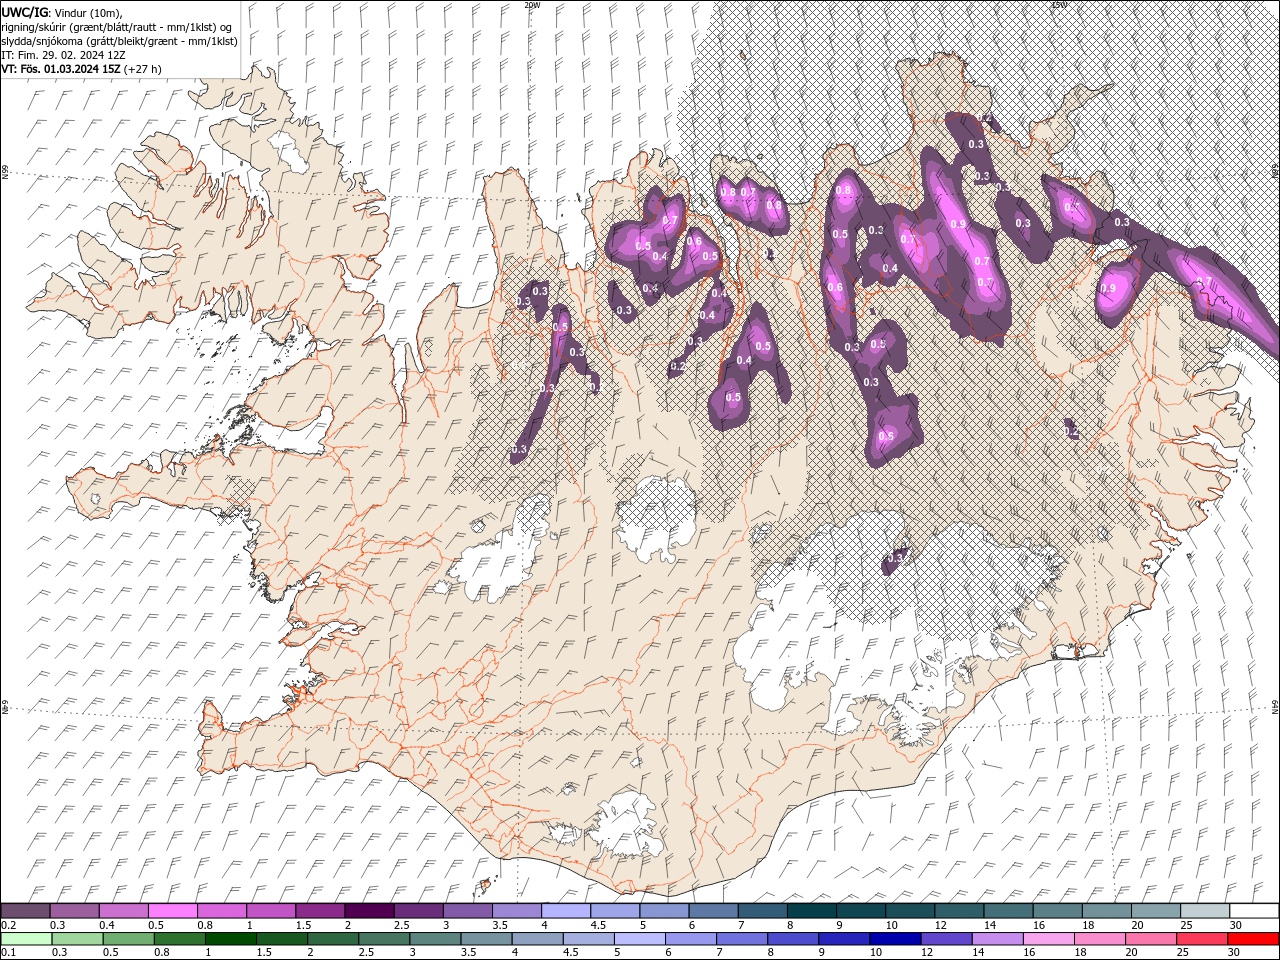Click the '1.5' label in the snow legend
Image resolution: width=1280 pixels, height=960 pixels.
click(x=303, y=925)
